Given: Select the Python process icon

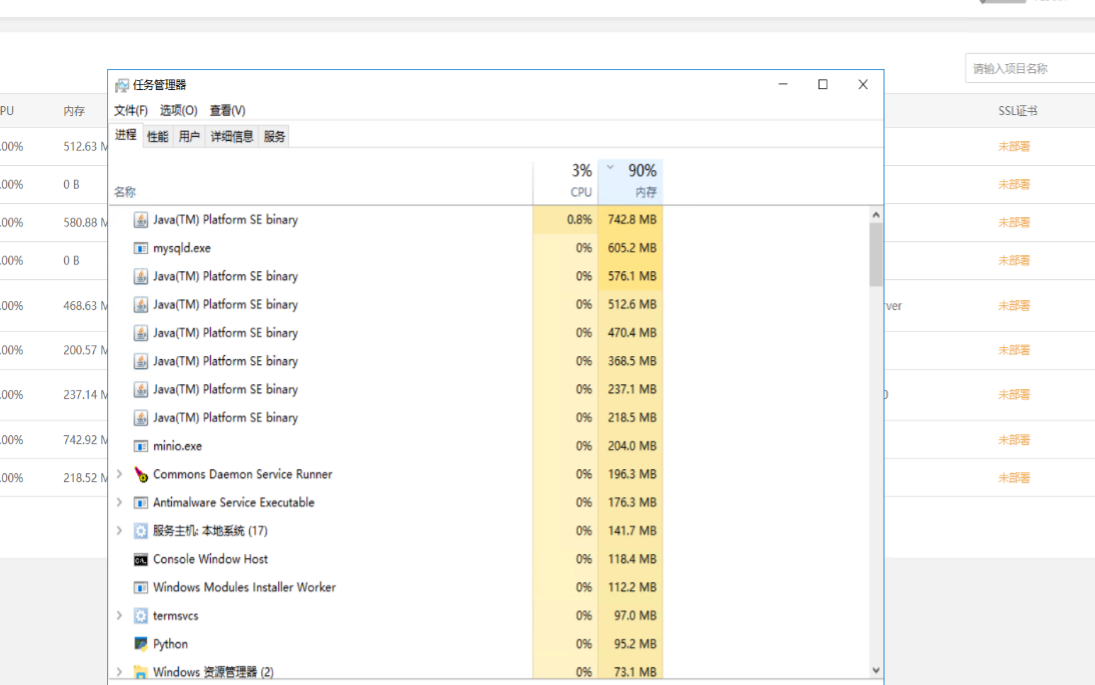Looking at the screenshot, I should pos(141,644).
